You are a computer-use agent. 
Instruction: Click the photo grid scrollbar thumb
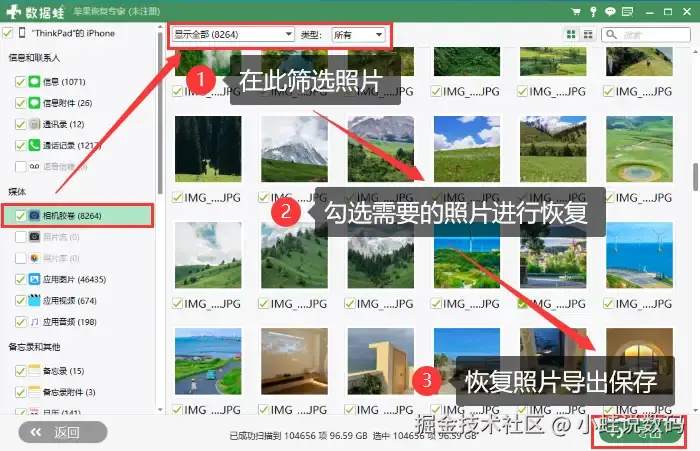[x=696, y=177]
